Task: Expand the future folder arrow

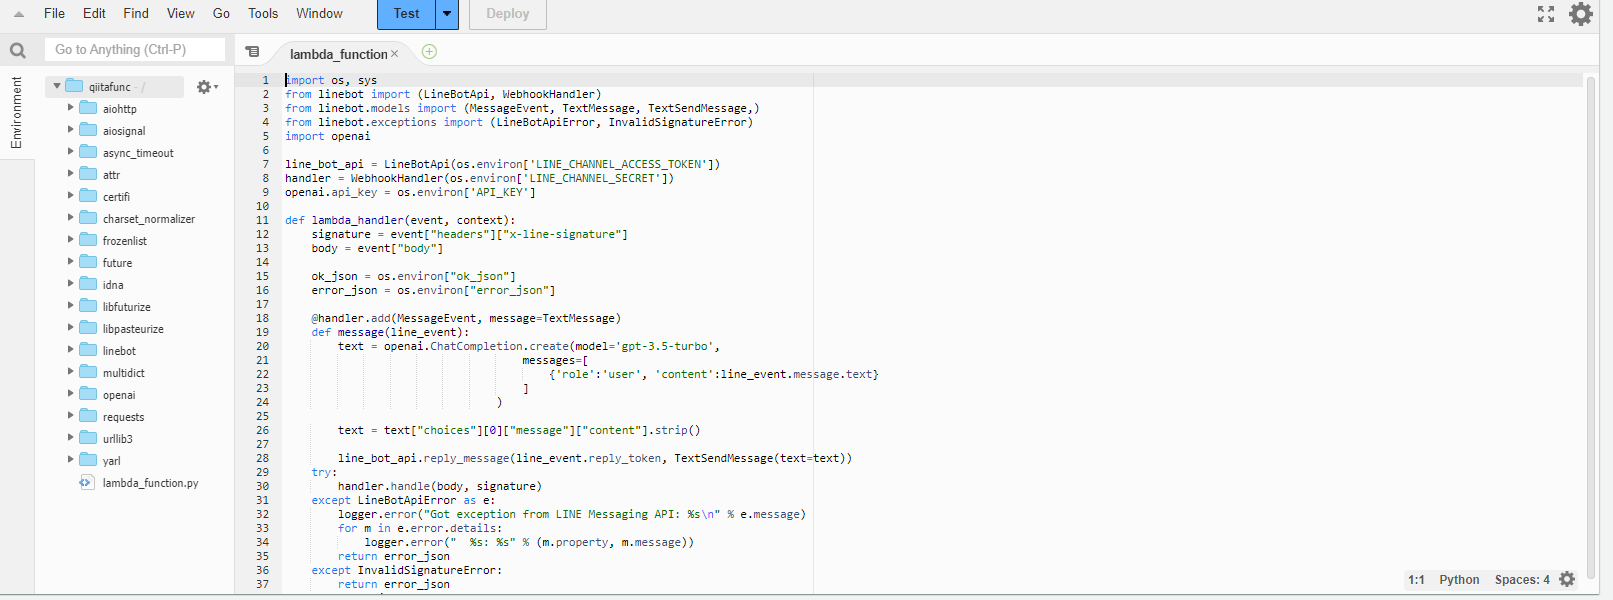Action: pos(70,262)
